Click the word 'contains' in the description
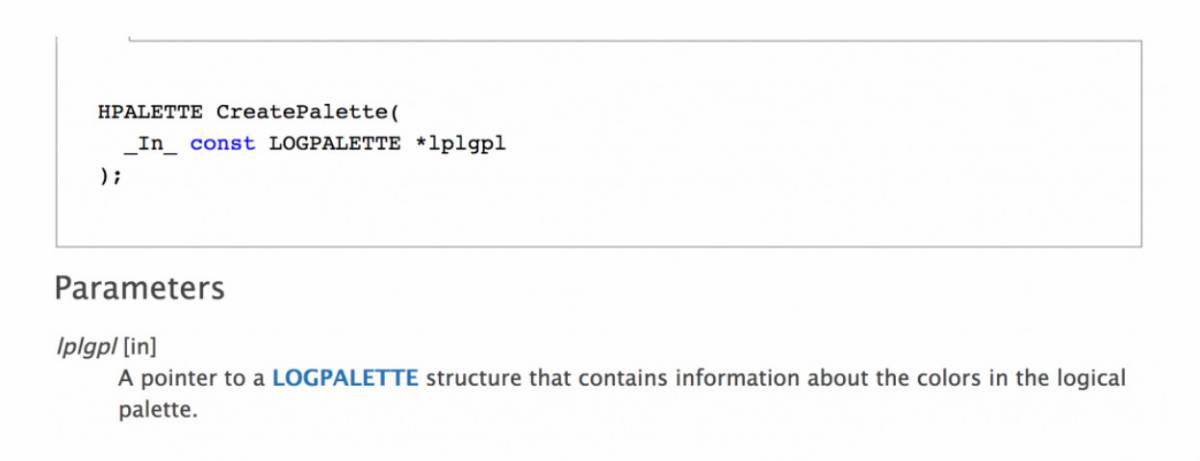This screenshot has width=1200, height=461. pyautogui.click(x=616, y=379)
